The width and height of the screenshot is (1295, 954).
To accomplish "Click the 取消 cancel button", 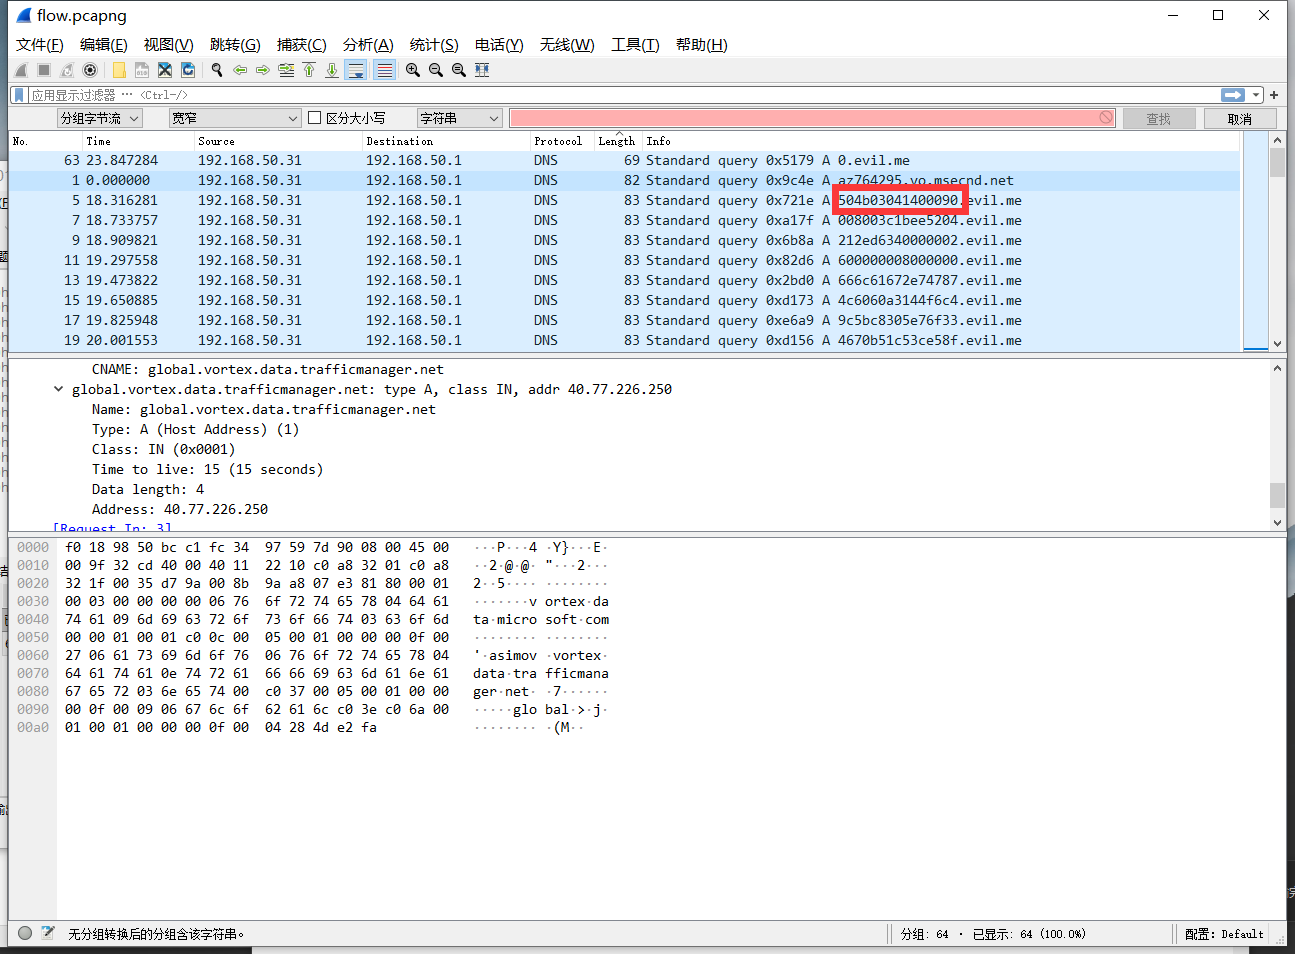I will (1239, 119).
